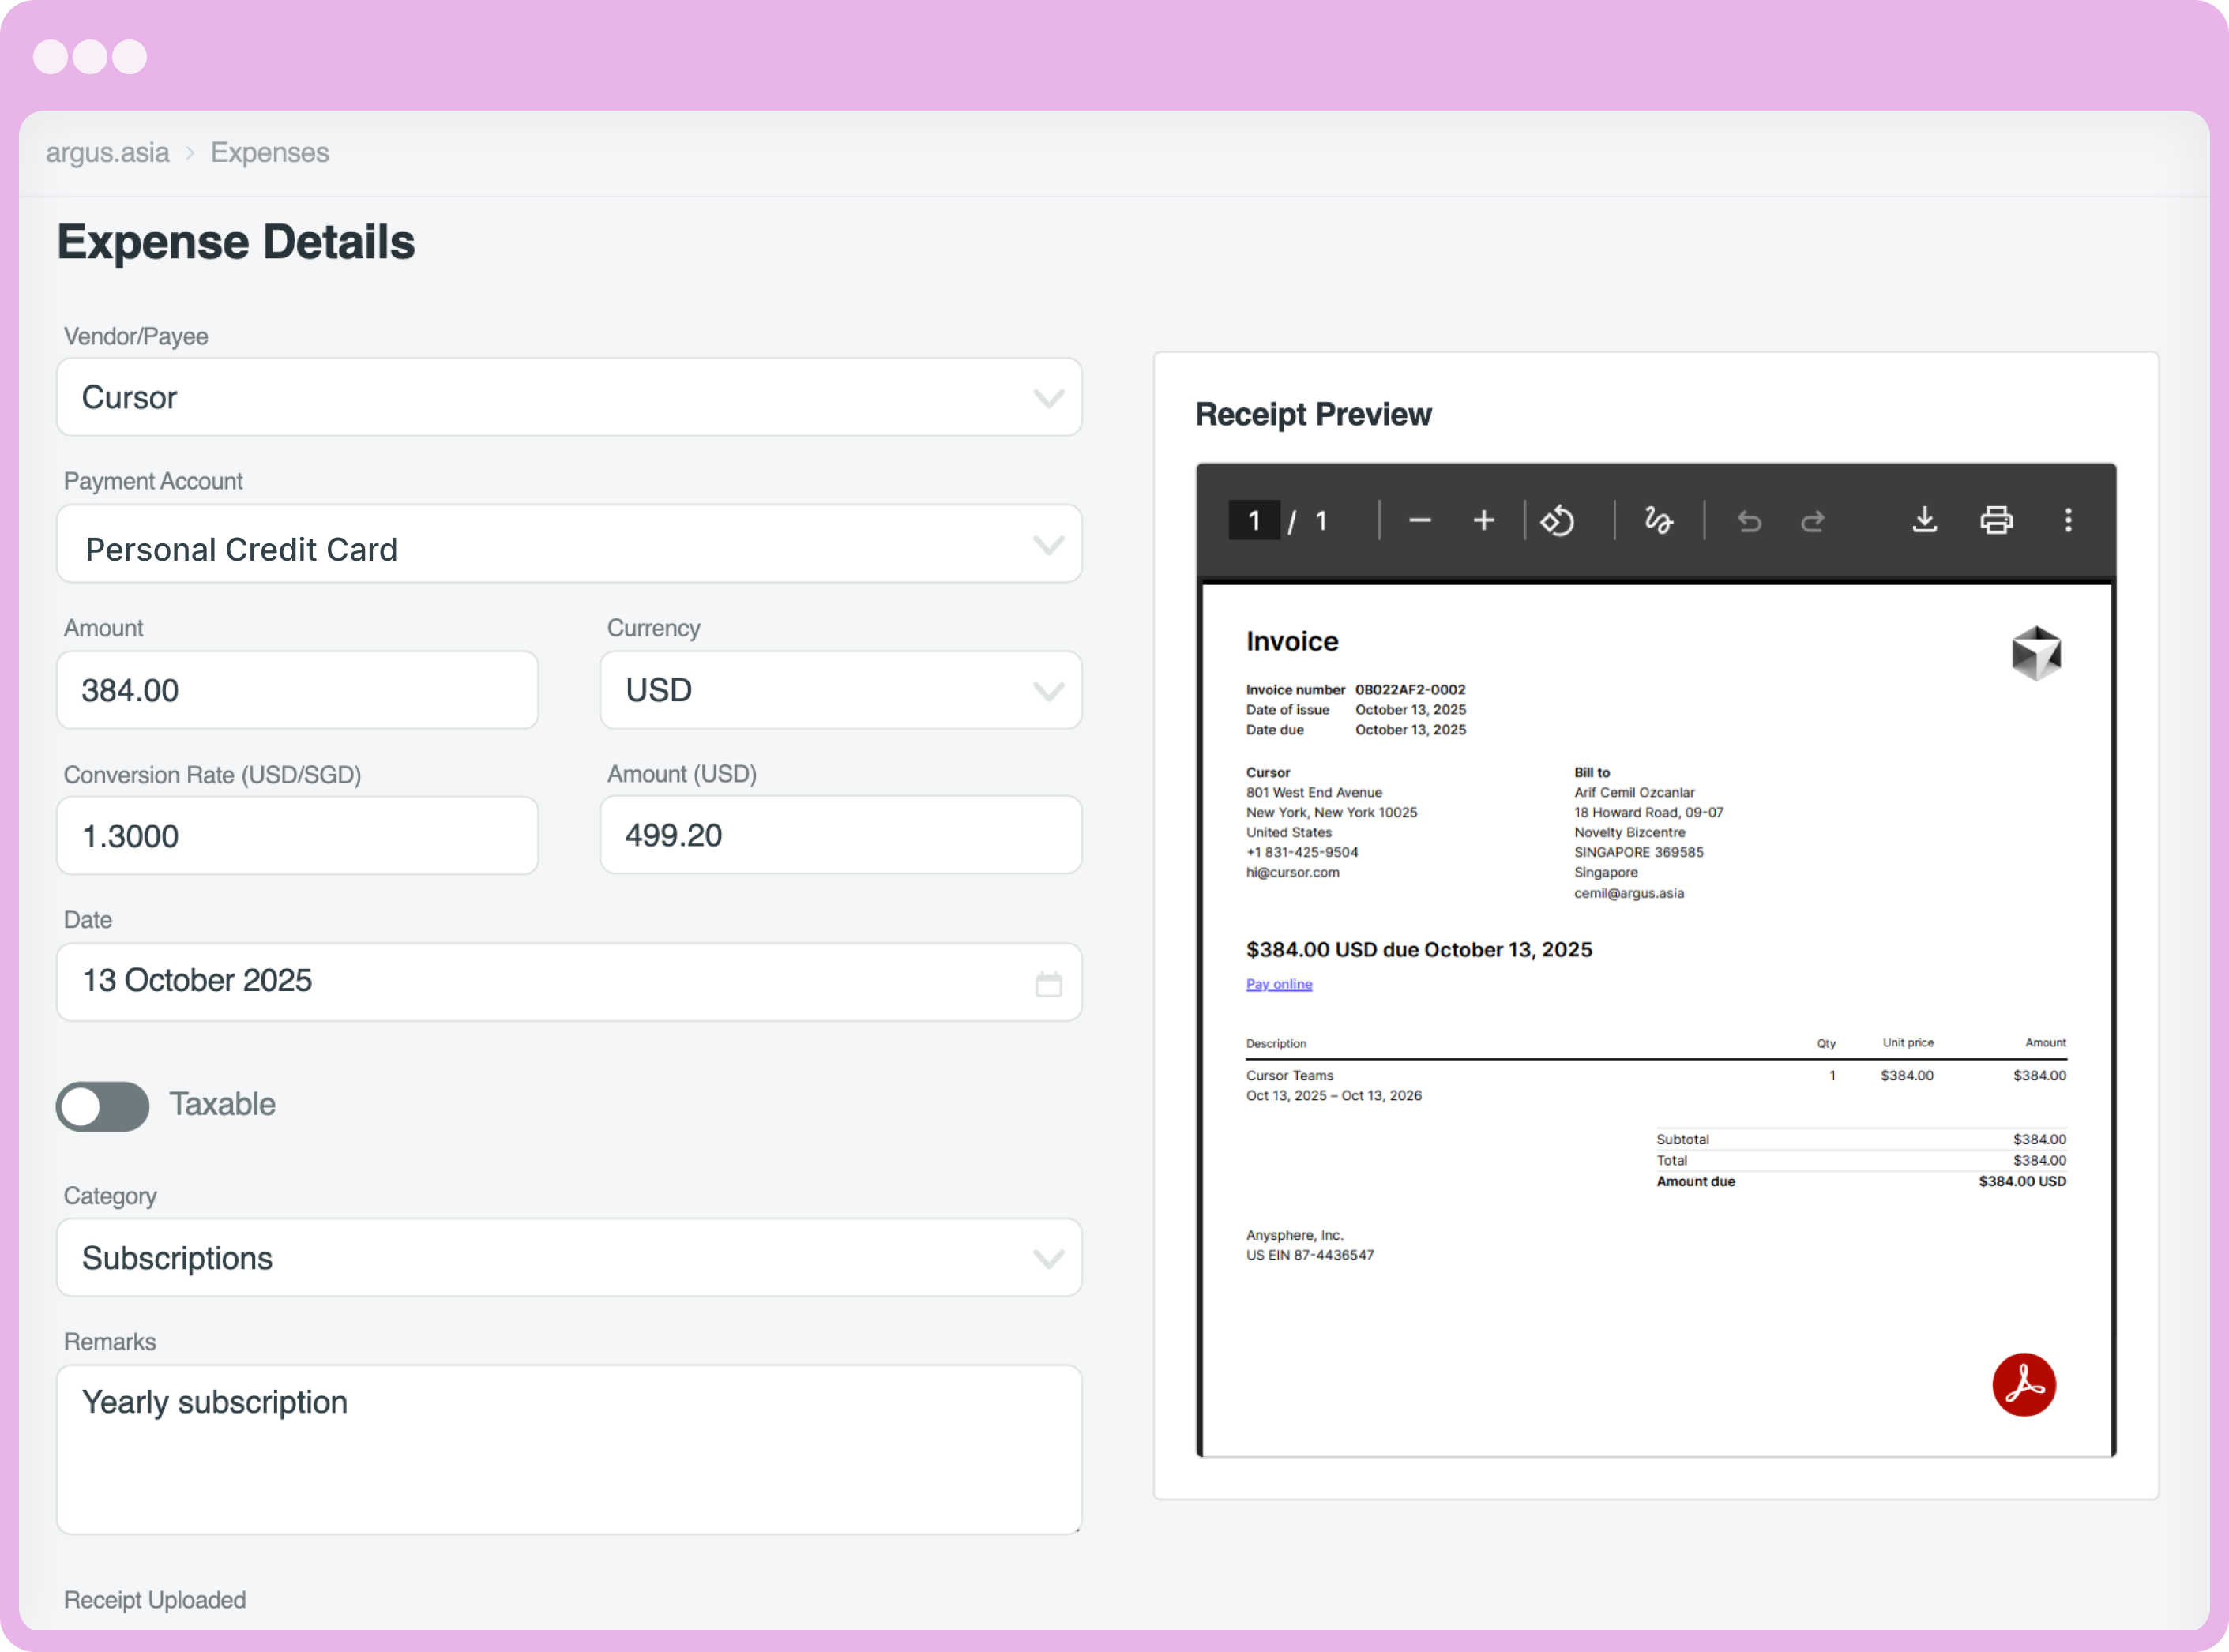Click the Adobe Acrobat badge on the invoice
2229x1652 pixels.
click(2024, 1385)
